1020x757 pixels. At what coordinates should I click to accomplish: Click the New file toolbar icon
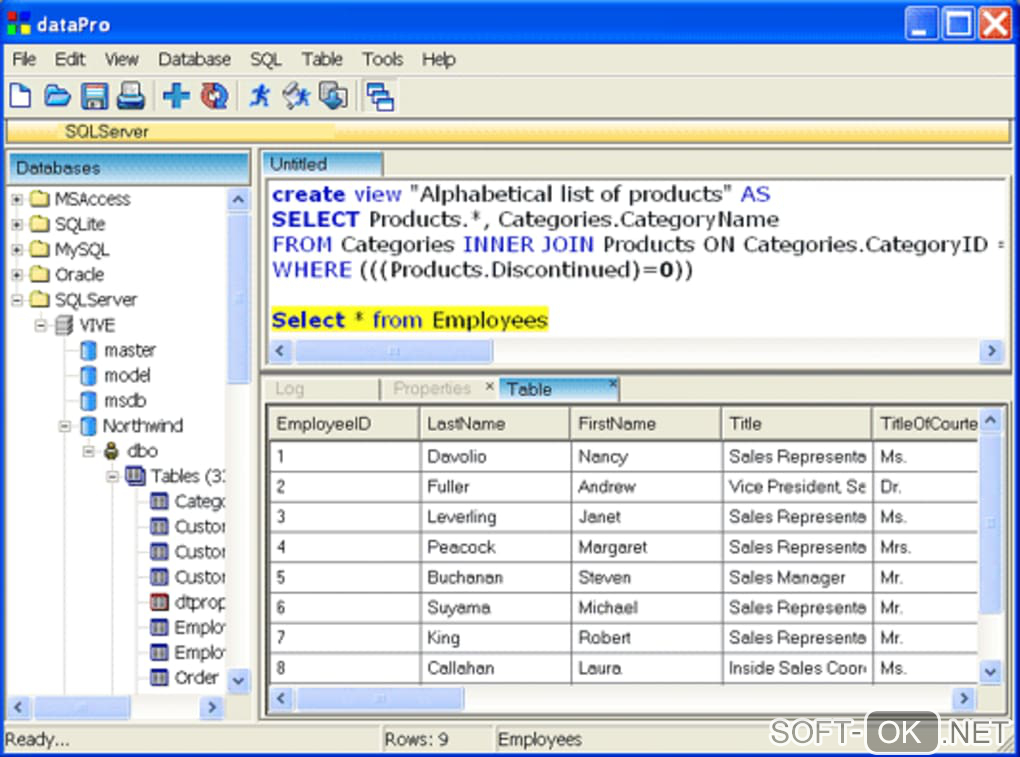pyautogui.click(x=20, y=96)
